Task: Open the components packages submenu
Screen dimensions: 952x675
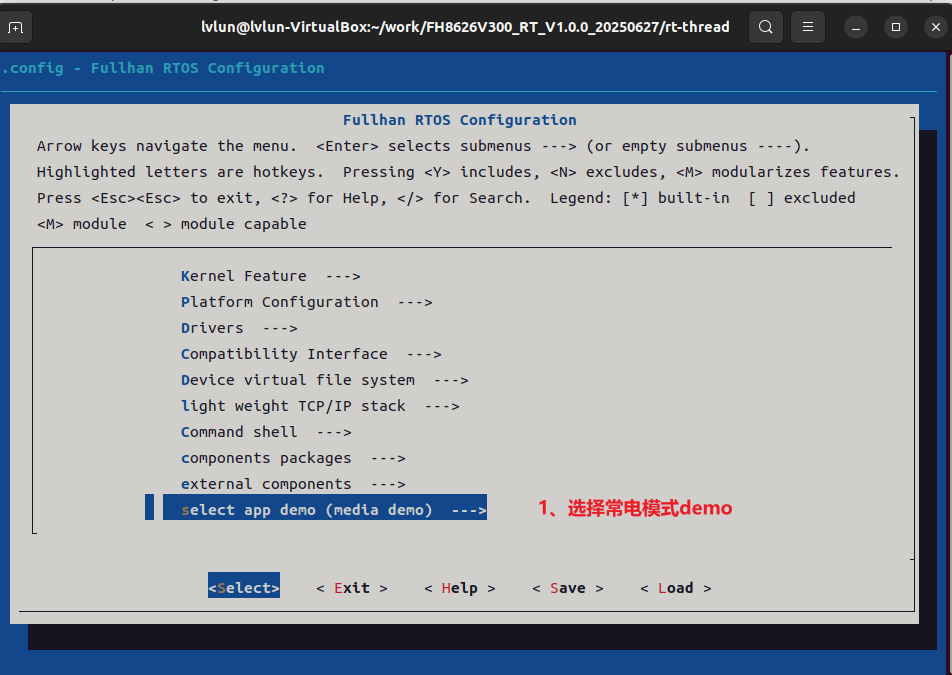Action: click(x=293, y=459)
